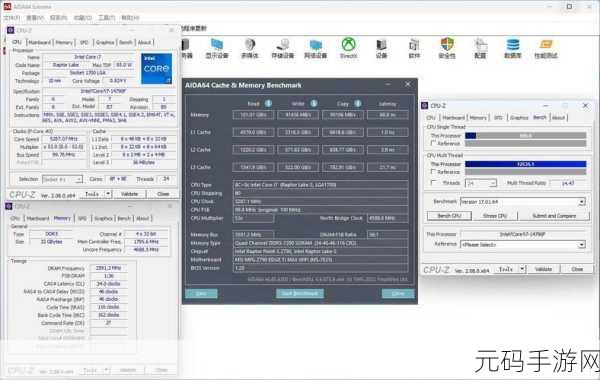Open the Selection Socket #1 dropdown
This screenshot has width=600, height=380.
coord(62,179)
